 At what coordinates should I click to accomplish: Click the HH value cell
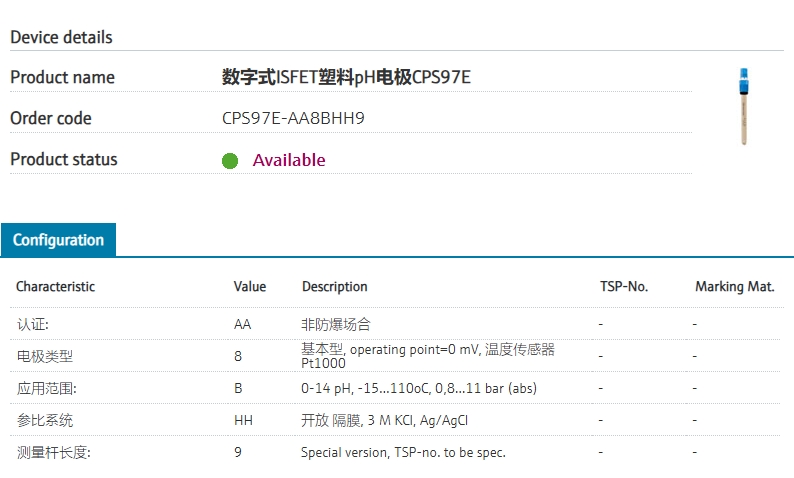pos(243,420)
